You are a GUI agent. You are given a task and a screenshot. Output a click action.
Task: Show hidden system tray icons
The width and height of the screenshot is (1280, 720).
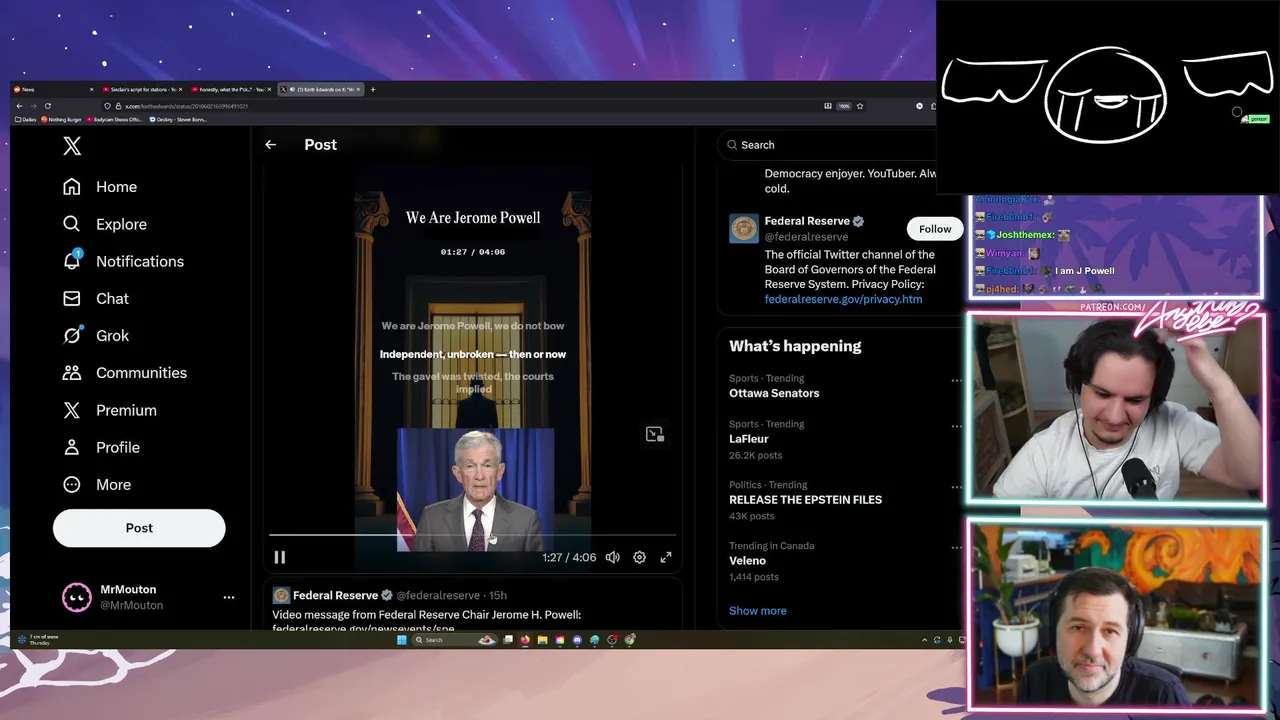pos(924,640)
